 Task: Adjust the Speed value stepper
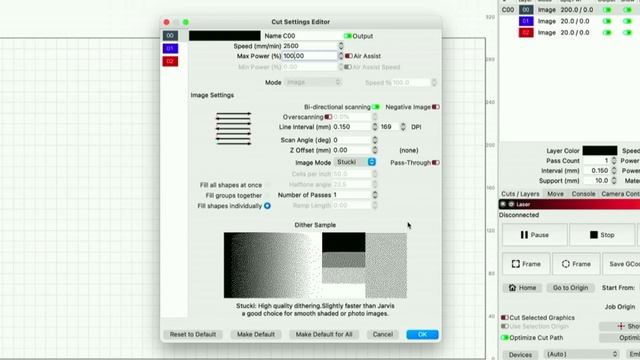pos(341,46)
